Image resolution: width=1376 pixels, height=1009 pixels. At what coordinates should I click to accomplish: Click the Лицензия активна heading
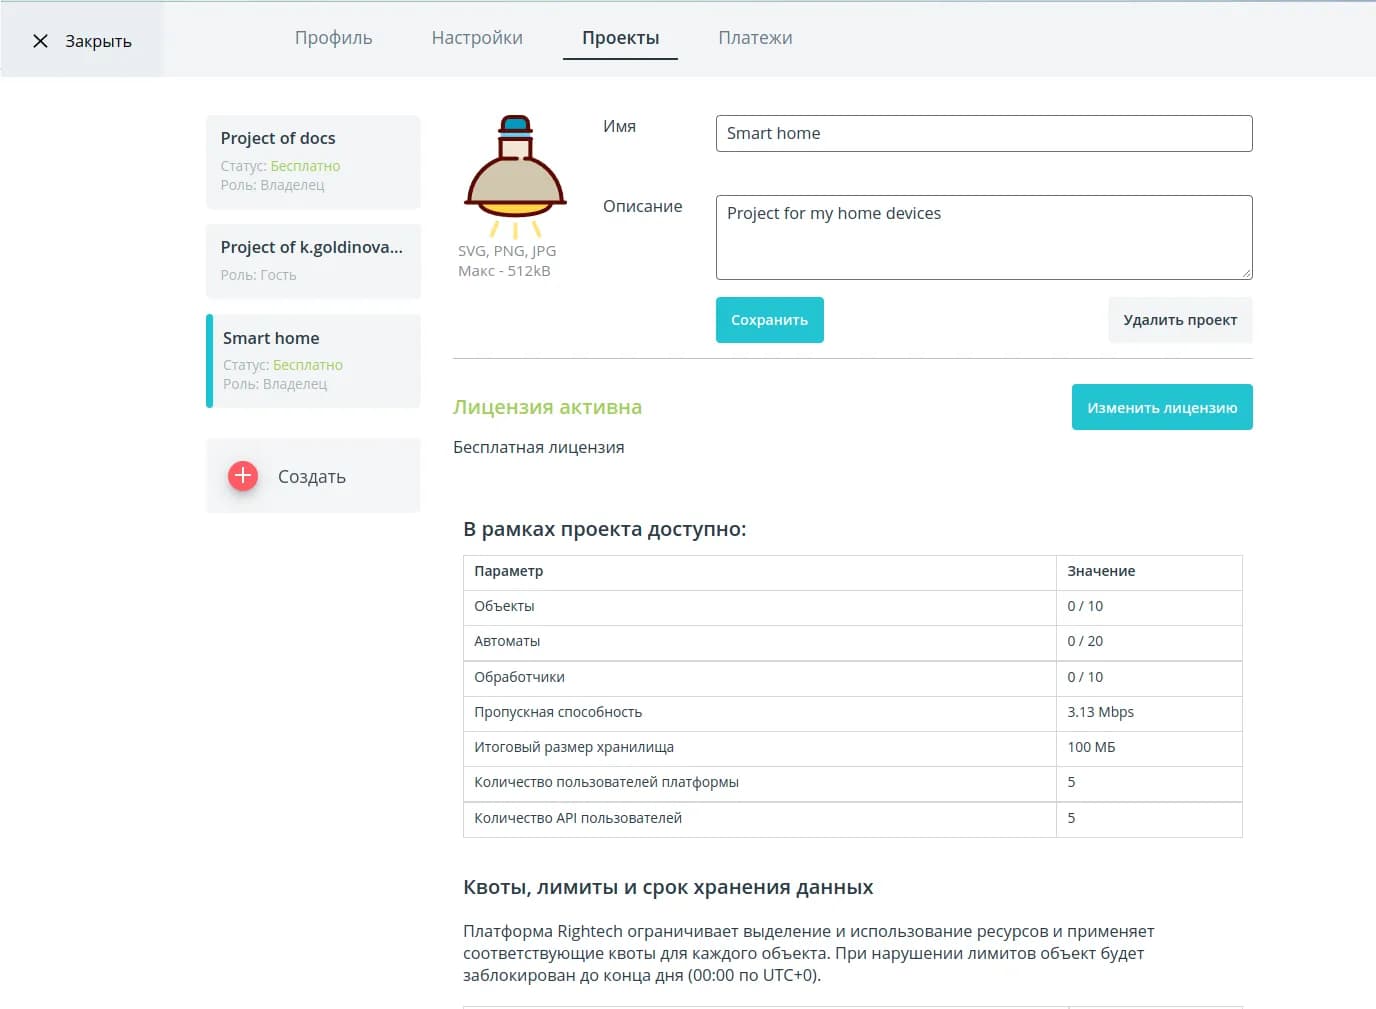point(547,407)
